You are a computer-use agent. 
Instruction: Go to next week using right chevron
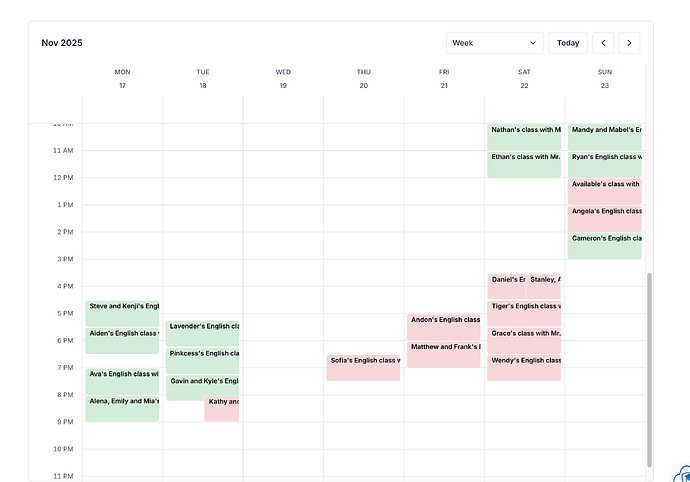pyautogui.click(x=628, y=43)
